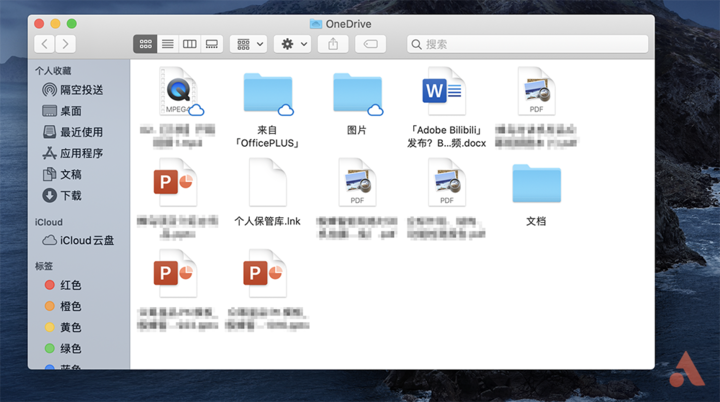
Task: Click the Share toolbar button
Action: 333,44
